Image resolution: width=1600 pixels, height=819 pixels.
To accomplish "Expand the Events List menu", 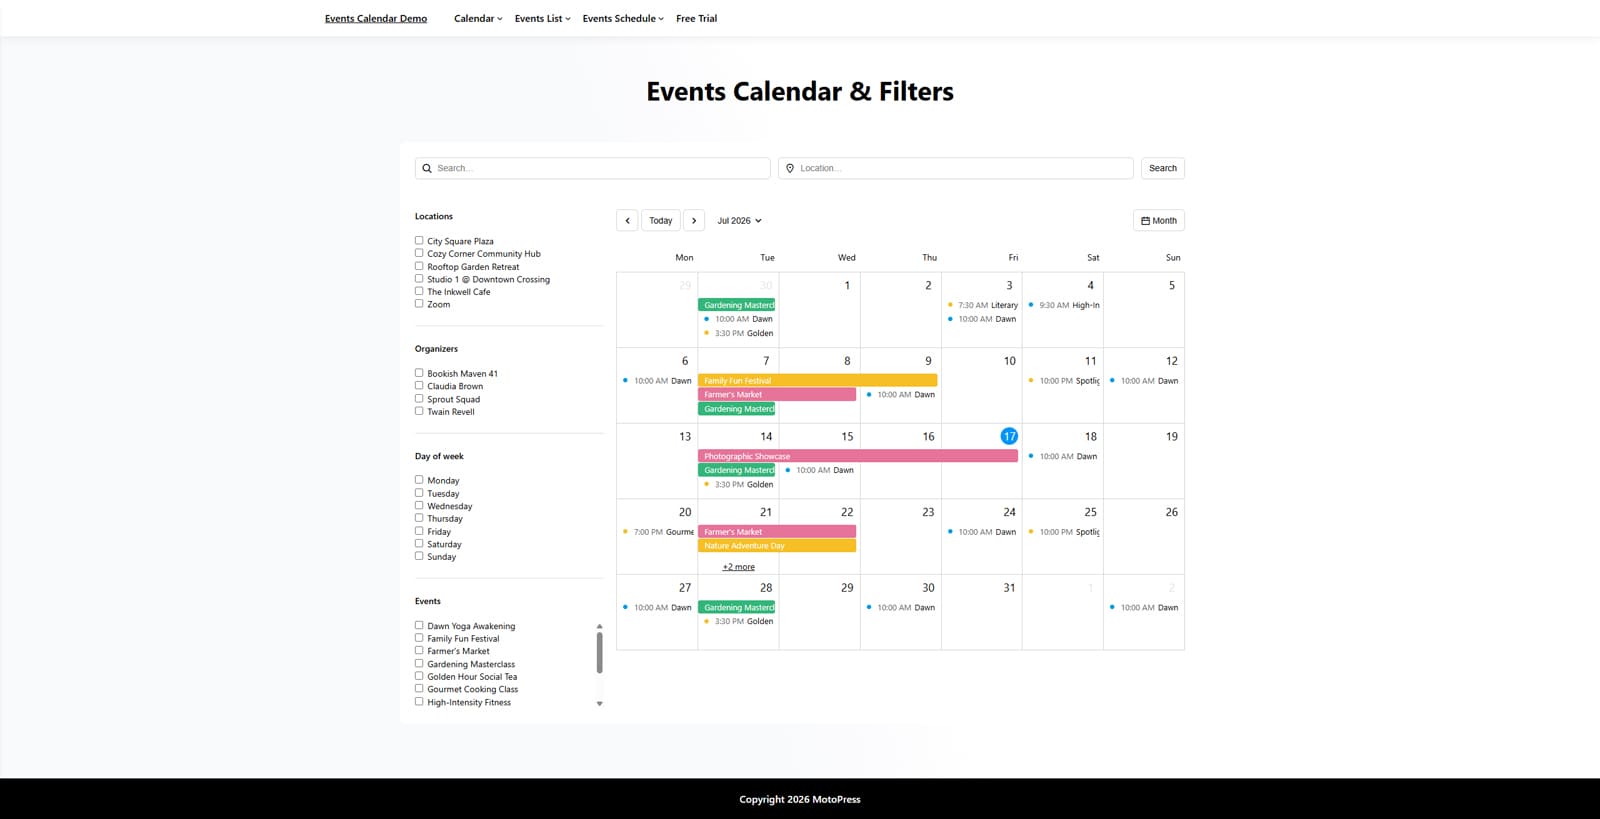I will click(x=542, y=18).
